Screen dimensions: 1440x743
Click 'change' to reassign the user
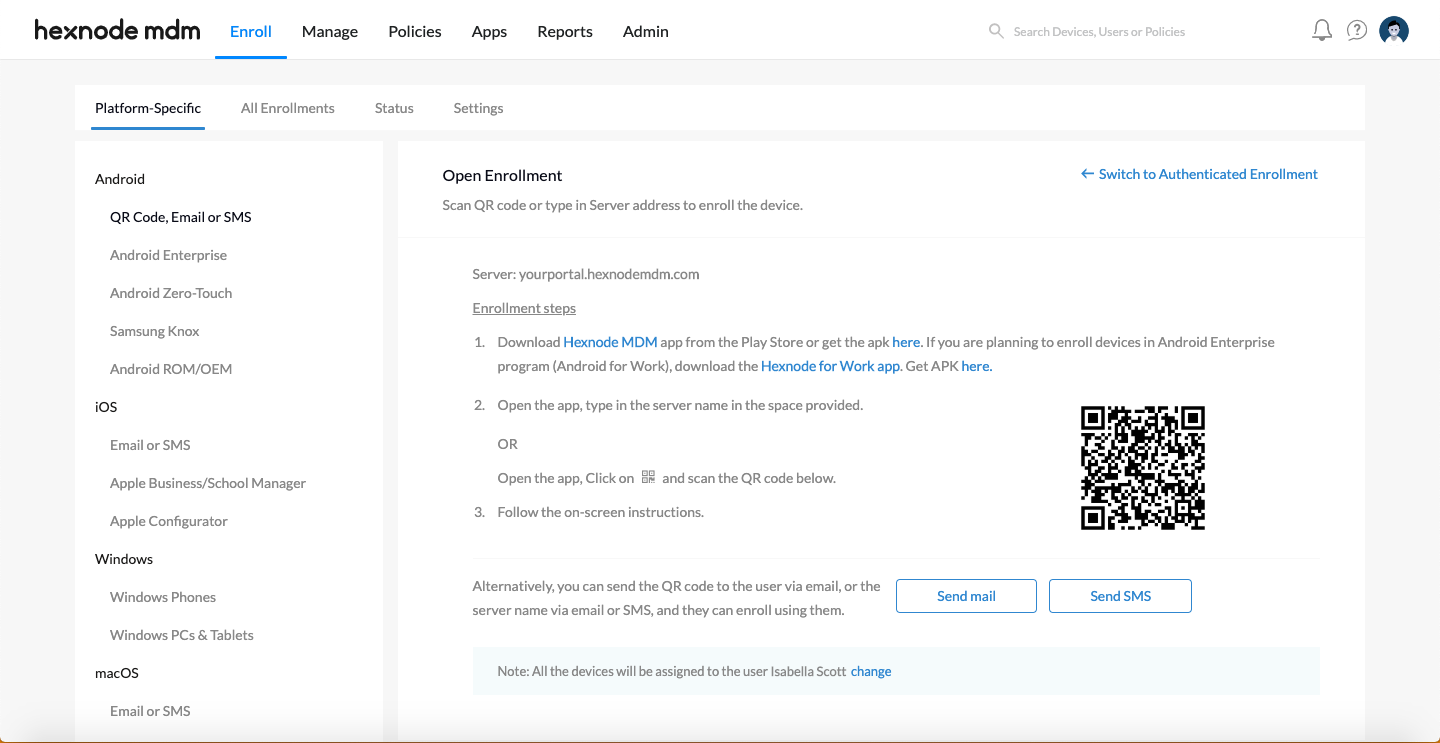pyautogui.click(x=871, y=672)
